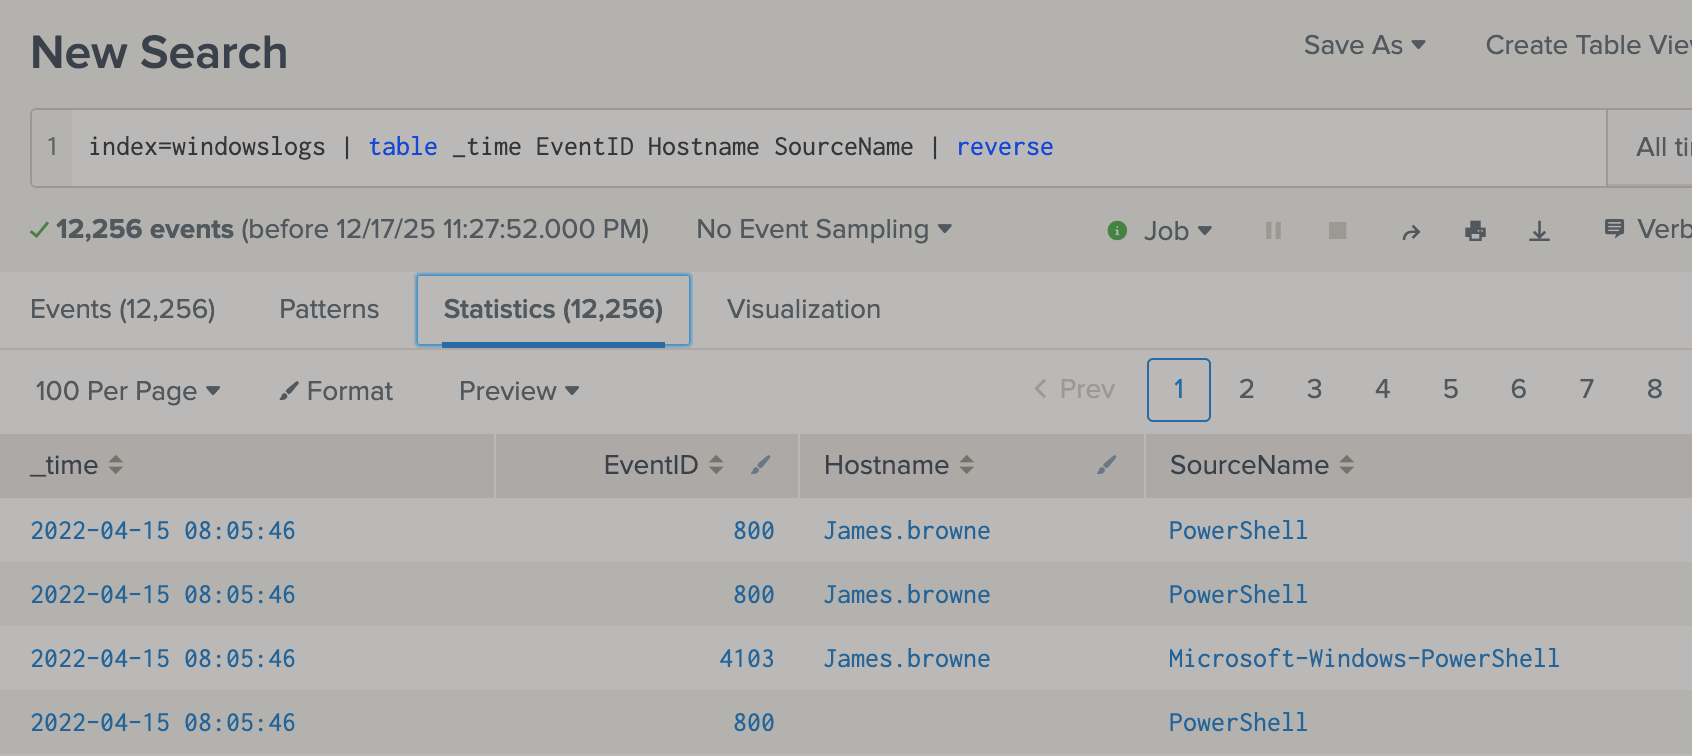Pause the running search job
The height and width of the screenshot is (756, 1692).
click(x=1273, y=231)
